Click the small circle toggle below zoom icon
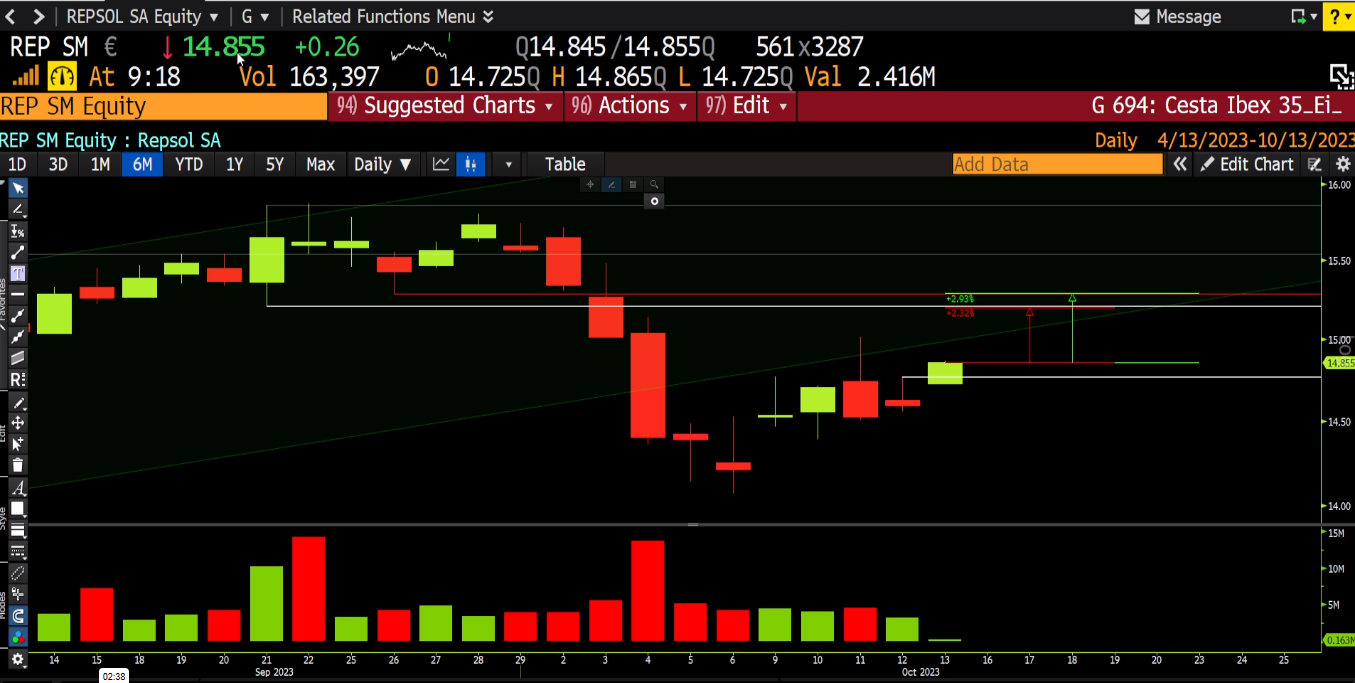This screenshot has width=1355, height=683. pos(654,201)
